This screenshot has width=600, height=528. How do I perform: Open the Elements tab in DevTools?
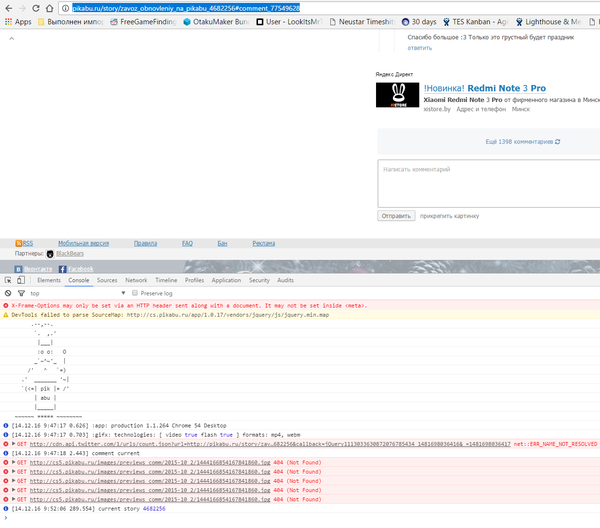click(49, 281)
